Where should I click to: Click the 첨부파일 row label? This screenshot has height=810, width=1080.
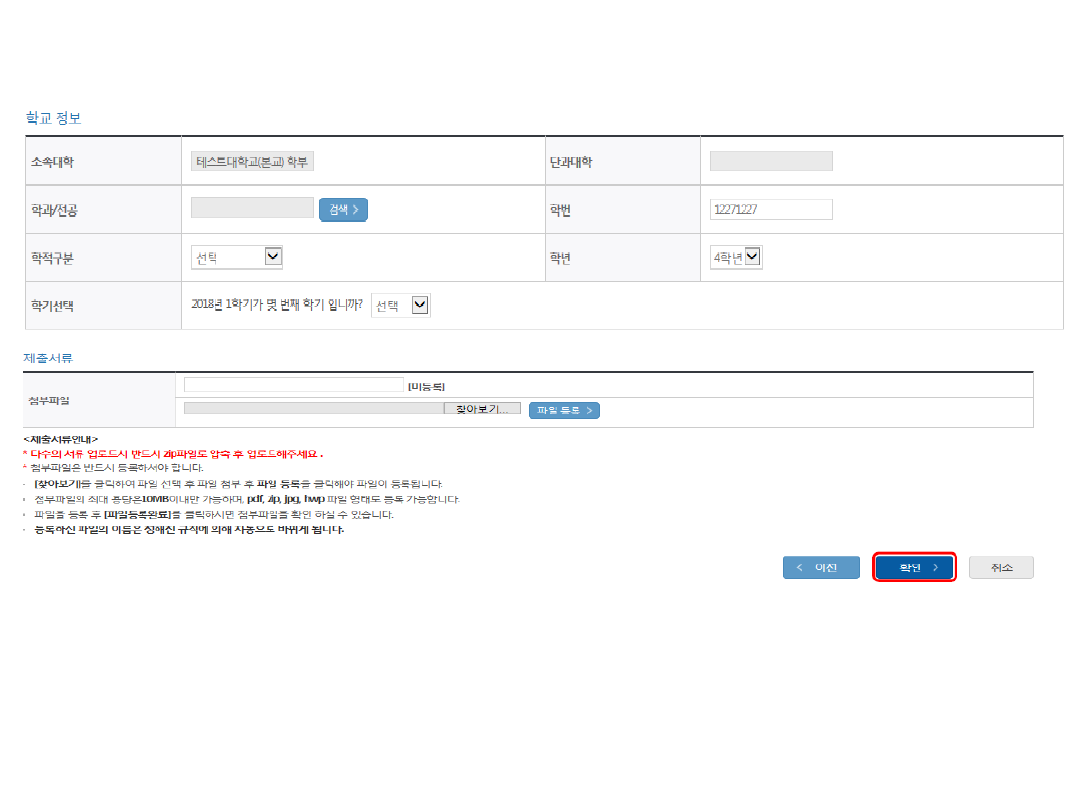pyautogui.click(x=51, y=401)
